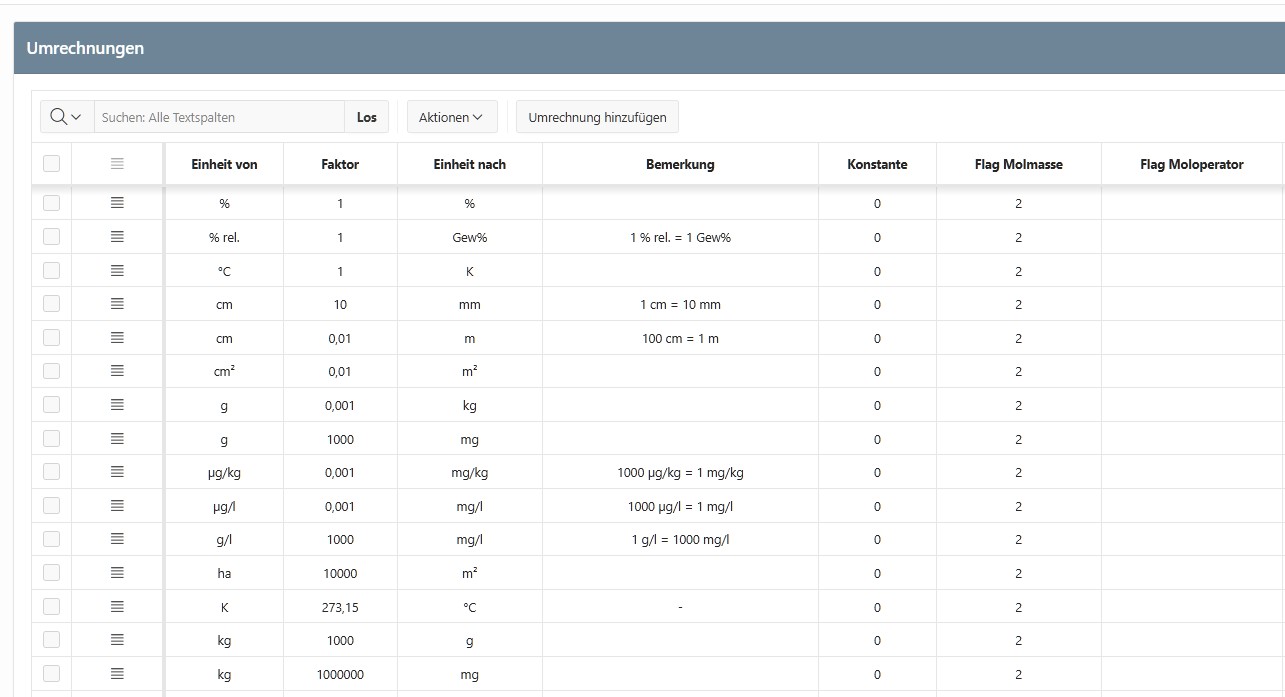
Task: Open row actions for the ha row
Action: point(117,573)
